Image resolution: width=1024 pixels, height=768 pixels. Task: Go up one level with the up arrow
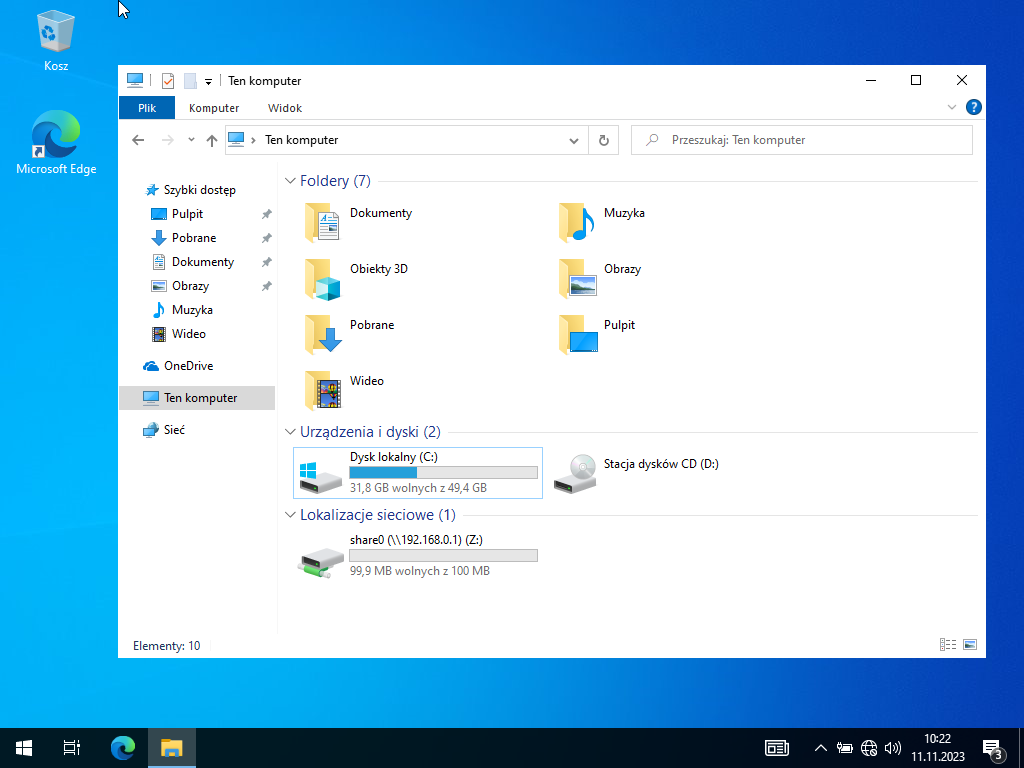(x=212, y=141)
